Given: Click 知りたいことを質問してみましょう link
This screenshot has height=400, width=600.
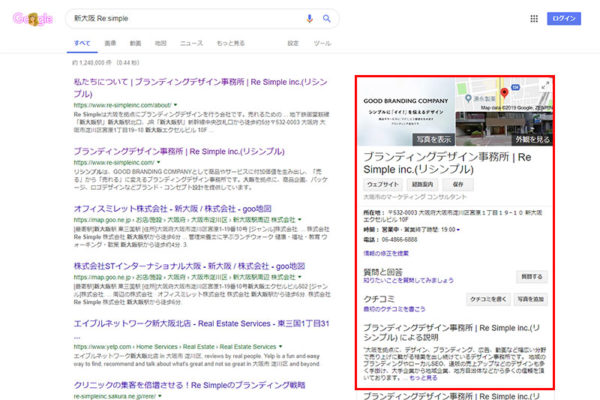Looking at the screenshot, I should tap(409, 281).
